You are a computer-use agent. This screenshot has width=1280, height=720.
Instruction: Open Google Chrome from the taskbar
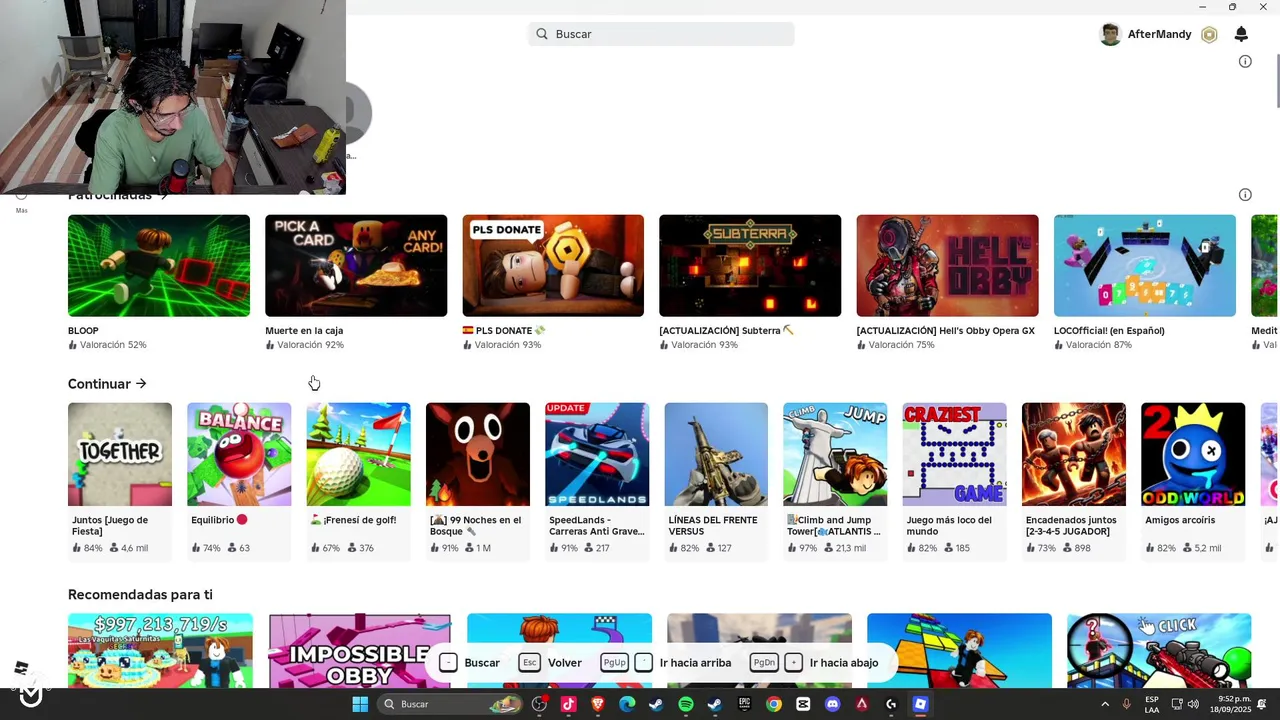pyautogui.click(x=773, y=704)
